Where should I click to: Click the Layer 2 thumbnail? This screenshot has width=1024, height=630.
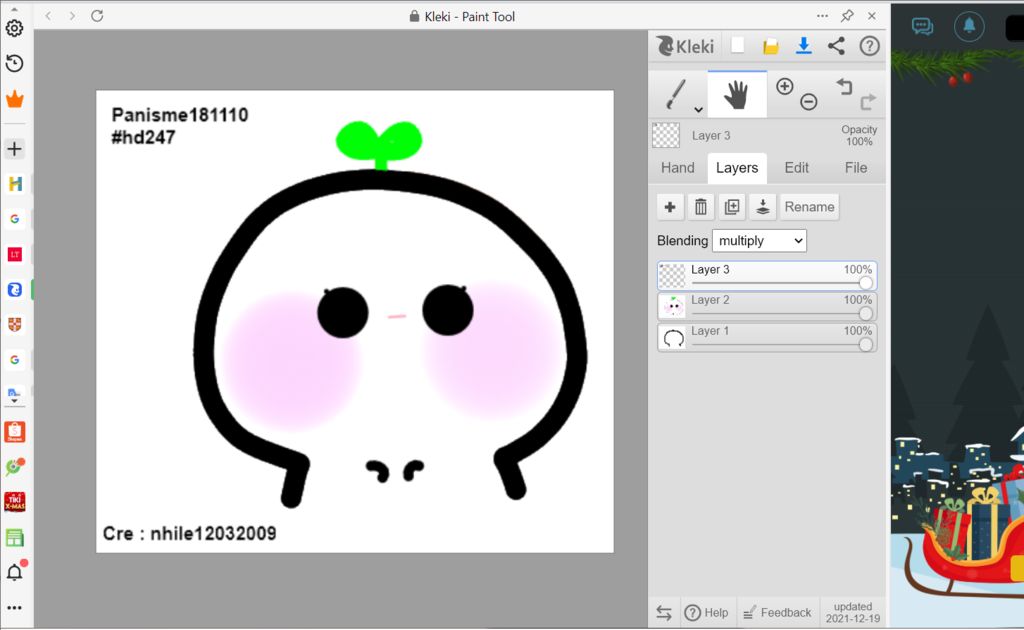(x=672, y=306)
